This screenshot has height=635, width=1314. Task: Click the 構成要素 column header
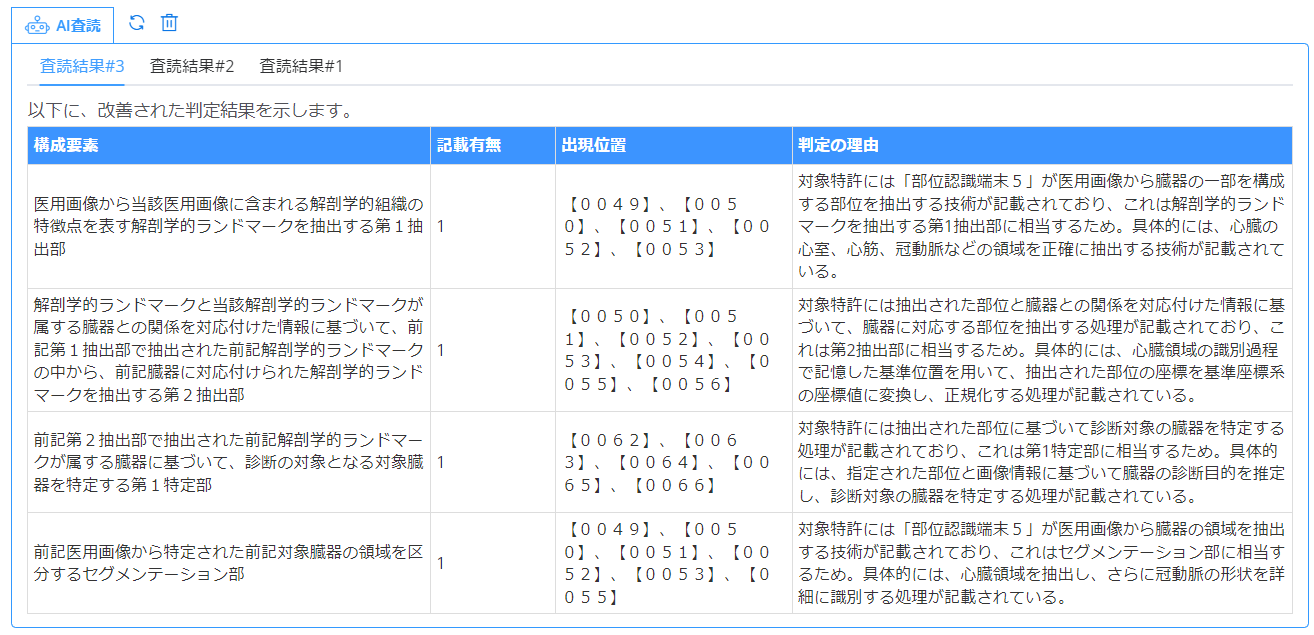[x=66, y=145]
